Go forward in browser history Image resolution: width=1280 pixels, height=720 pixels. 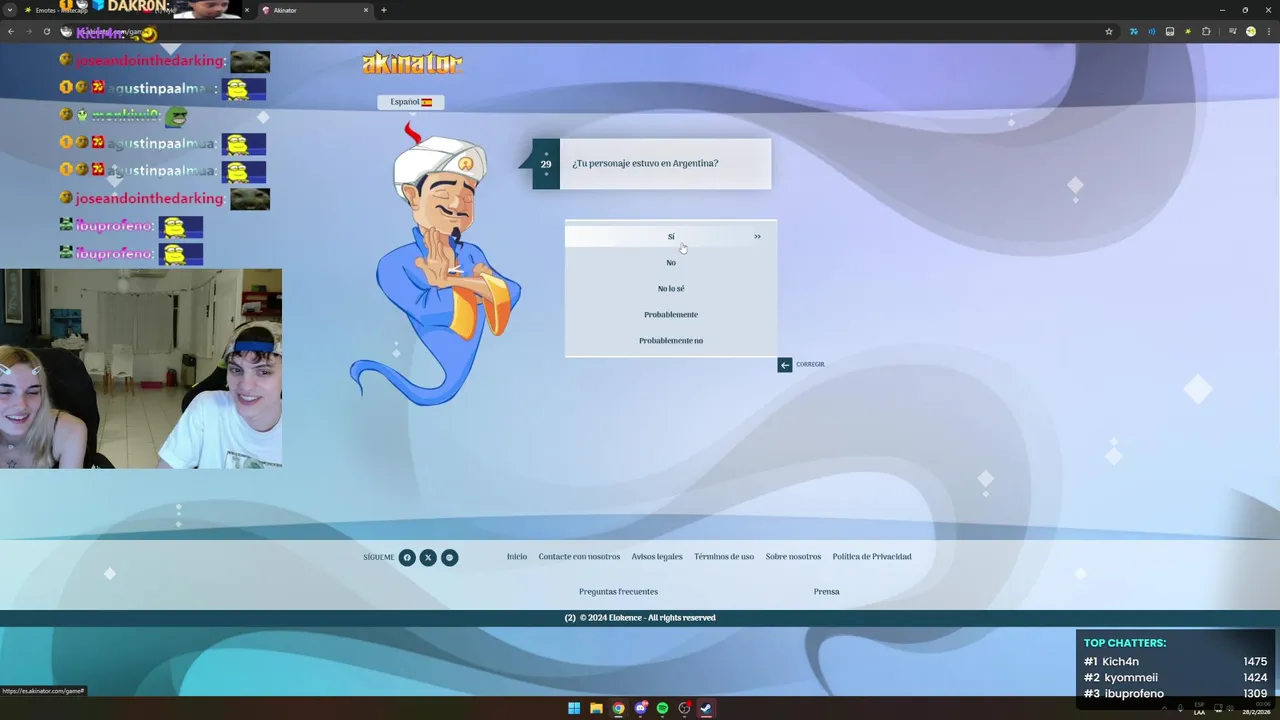tap(28, 32)
